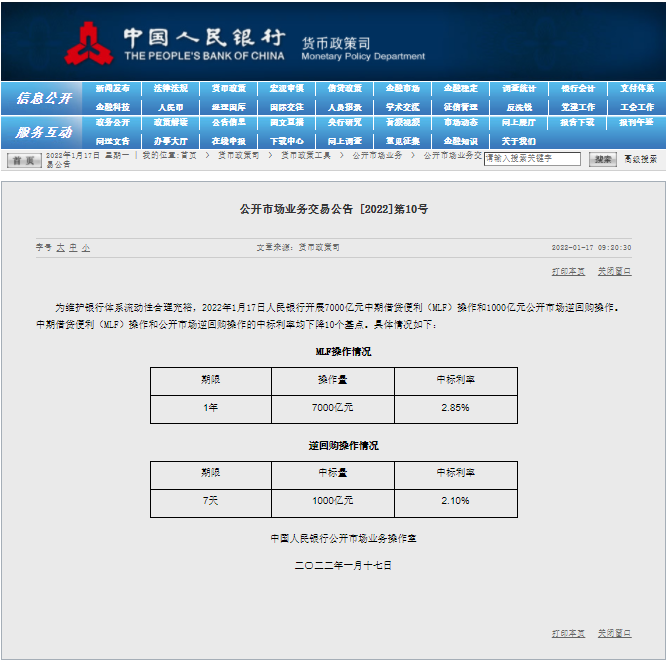Select the 1000亿元 cell in reverse repo table
Image resolution: width=670 pixels, height=663 pixels.
[332, 502]
